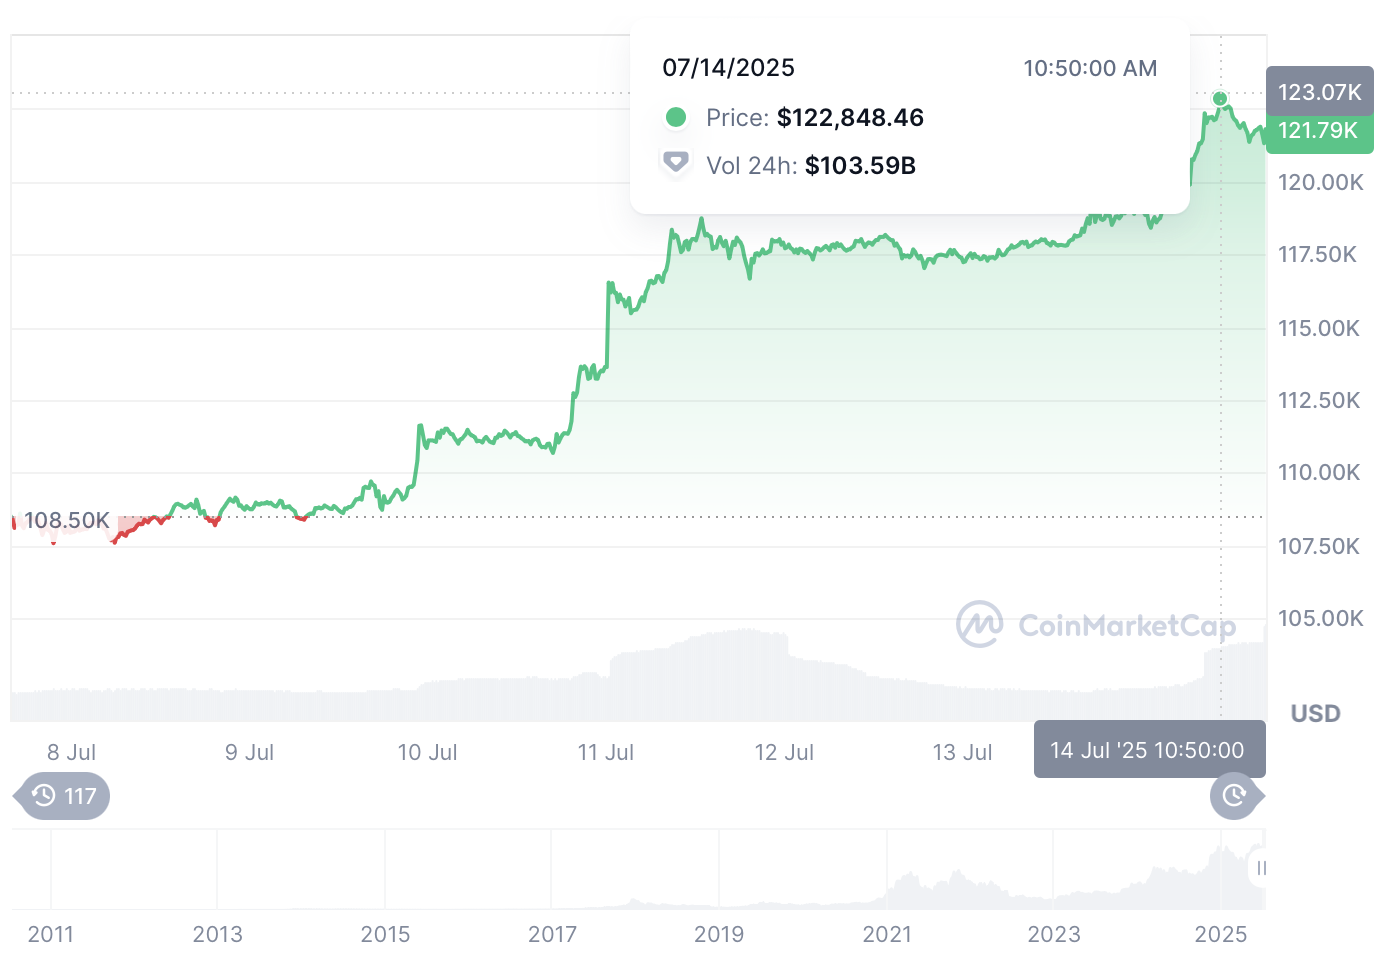1400x966 pixels.
Task: Select the 11 Jul date on the time axis
Action: click(606, 752)
